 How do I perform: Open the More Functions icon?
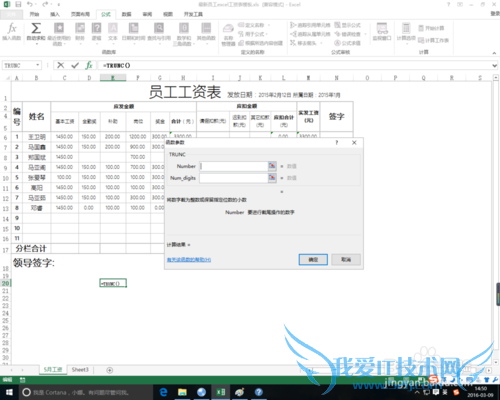coord(206,28)
